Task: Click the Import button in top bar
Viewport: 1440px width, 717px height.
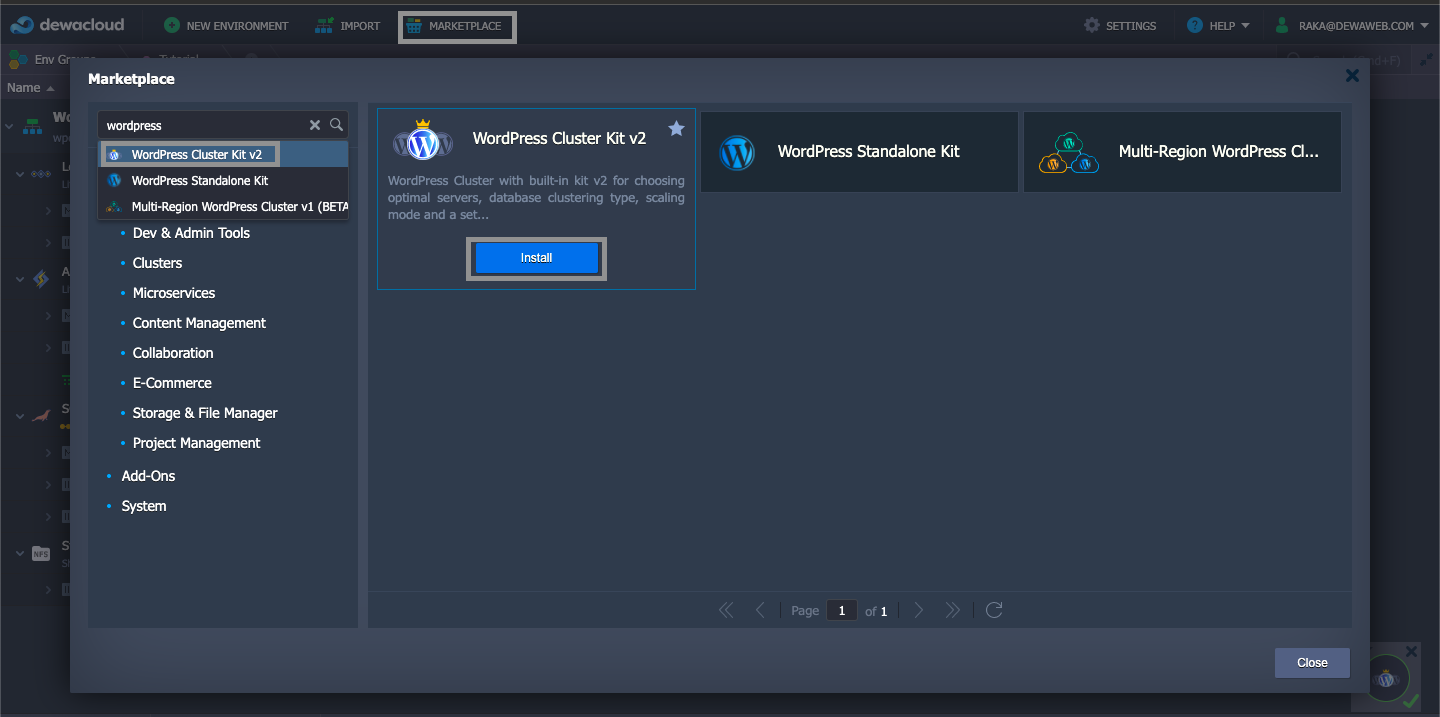Action: coord(348,26)
